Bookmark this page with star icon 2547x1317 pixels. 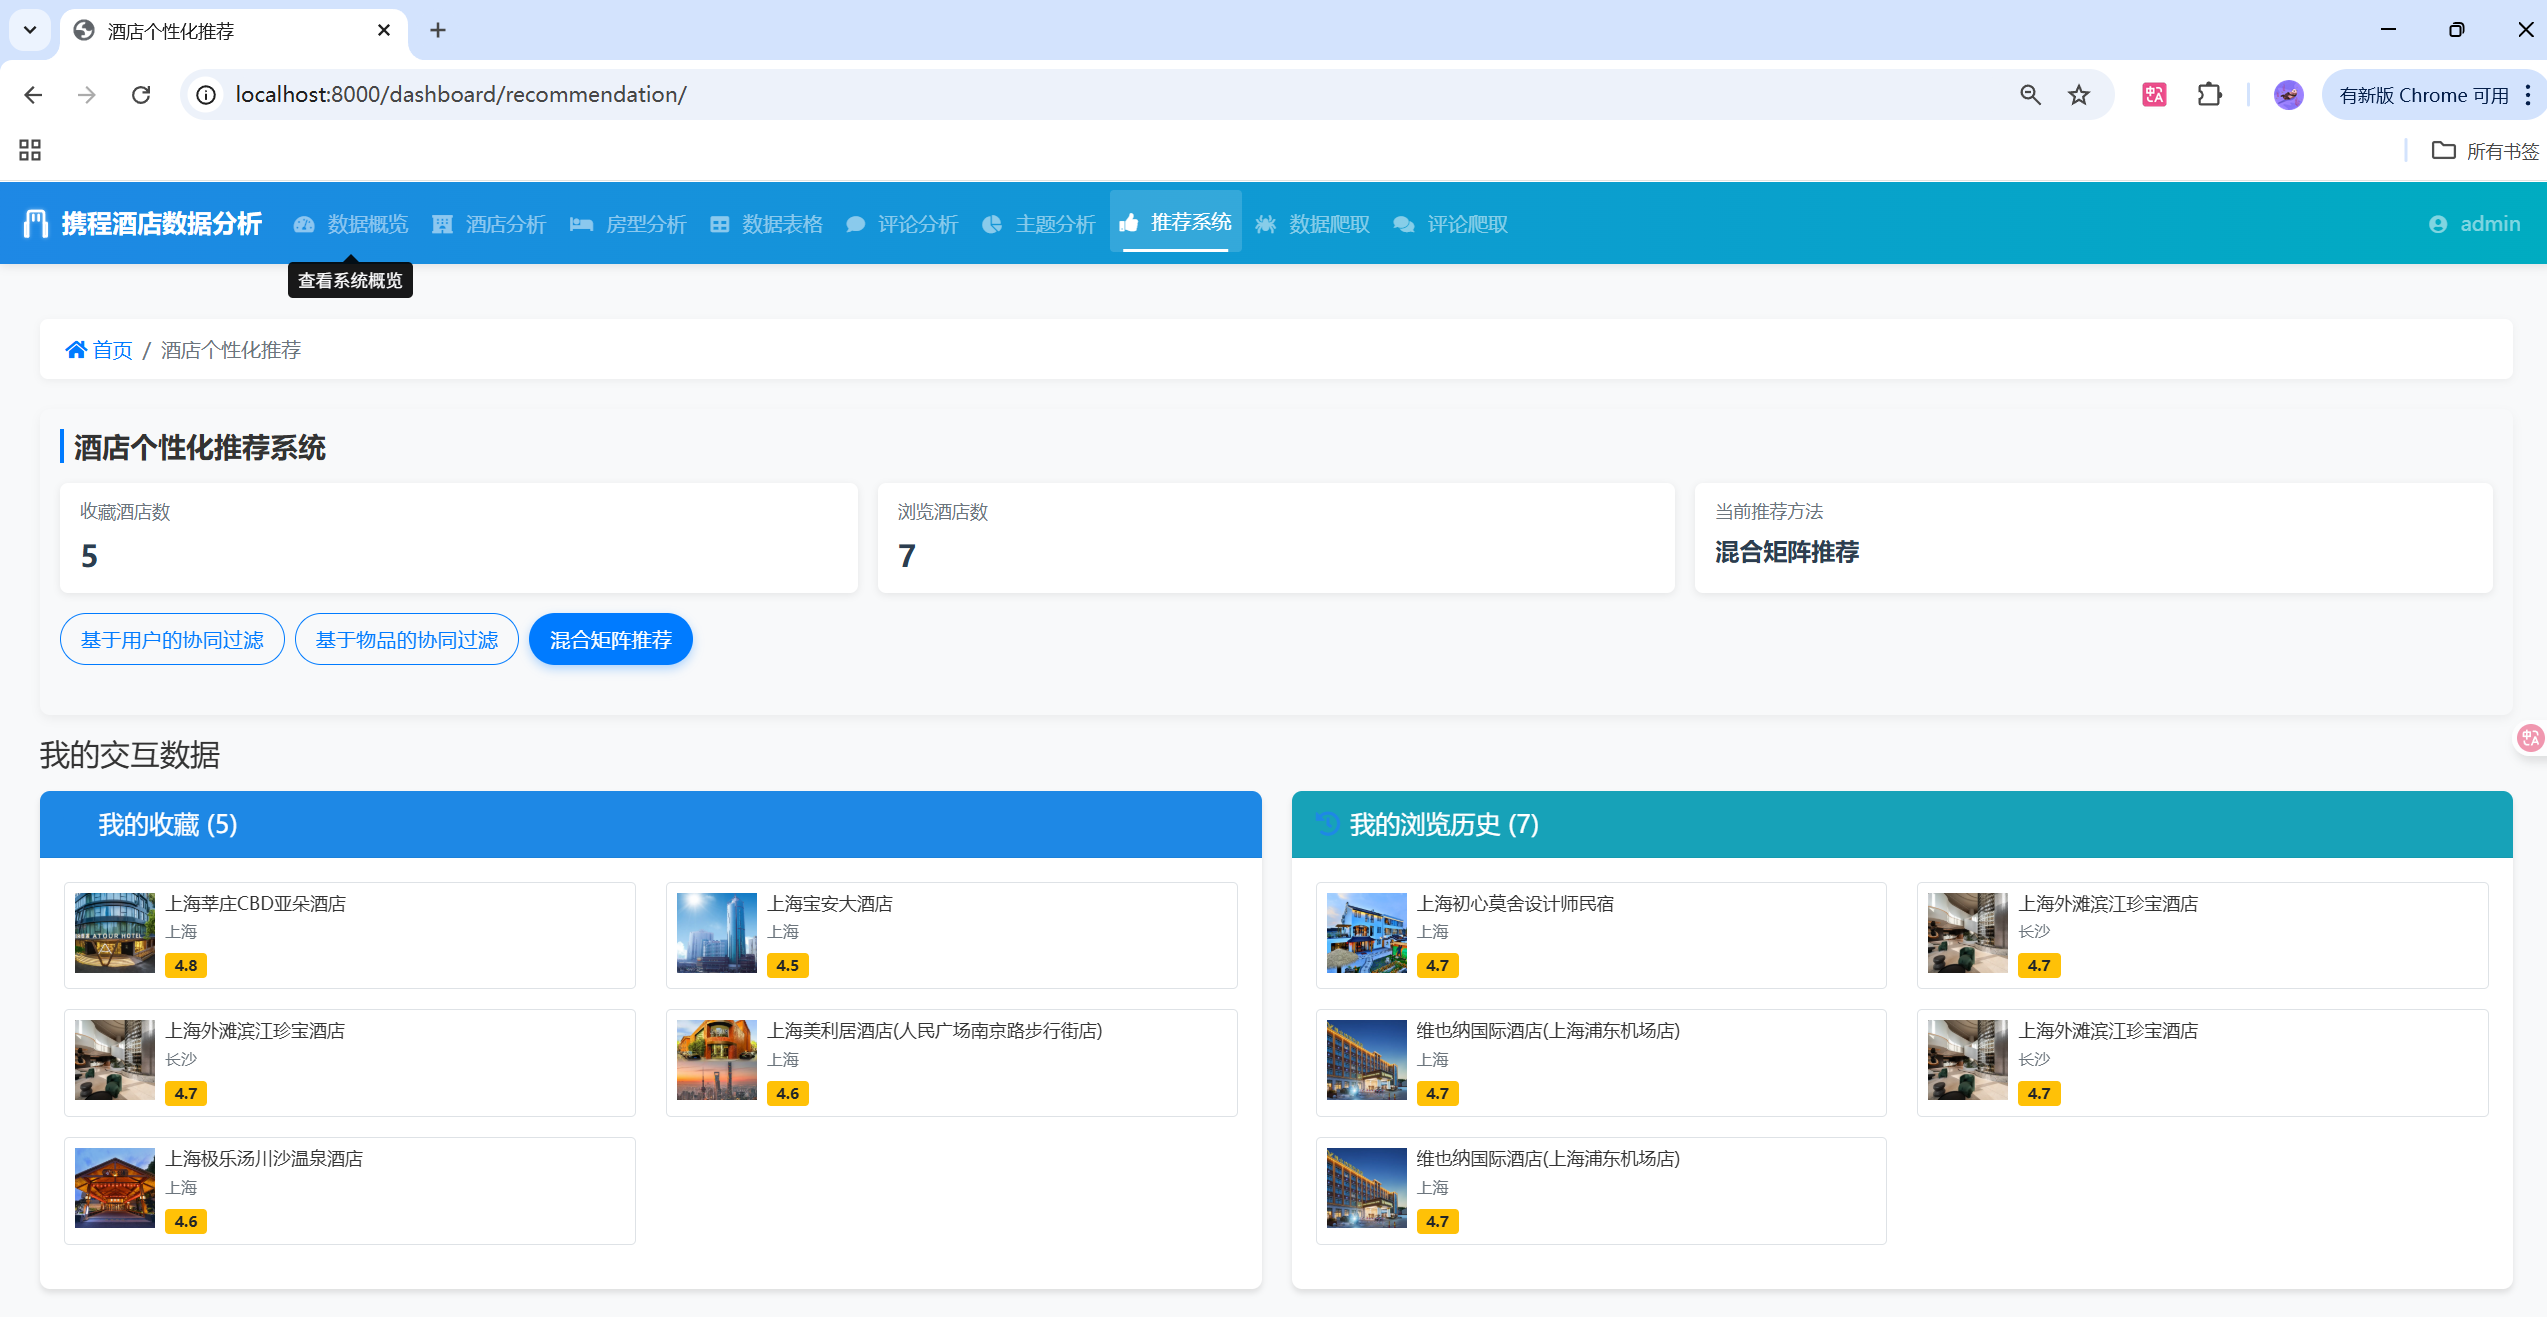coord(2079,95)
